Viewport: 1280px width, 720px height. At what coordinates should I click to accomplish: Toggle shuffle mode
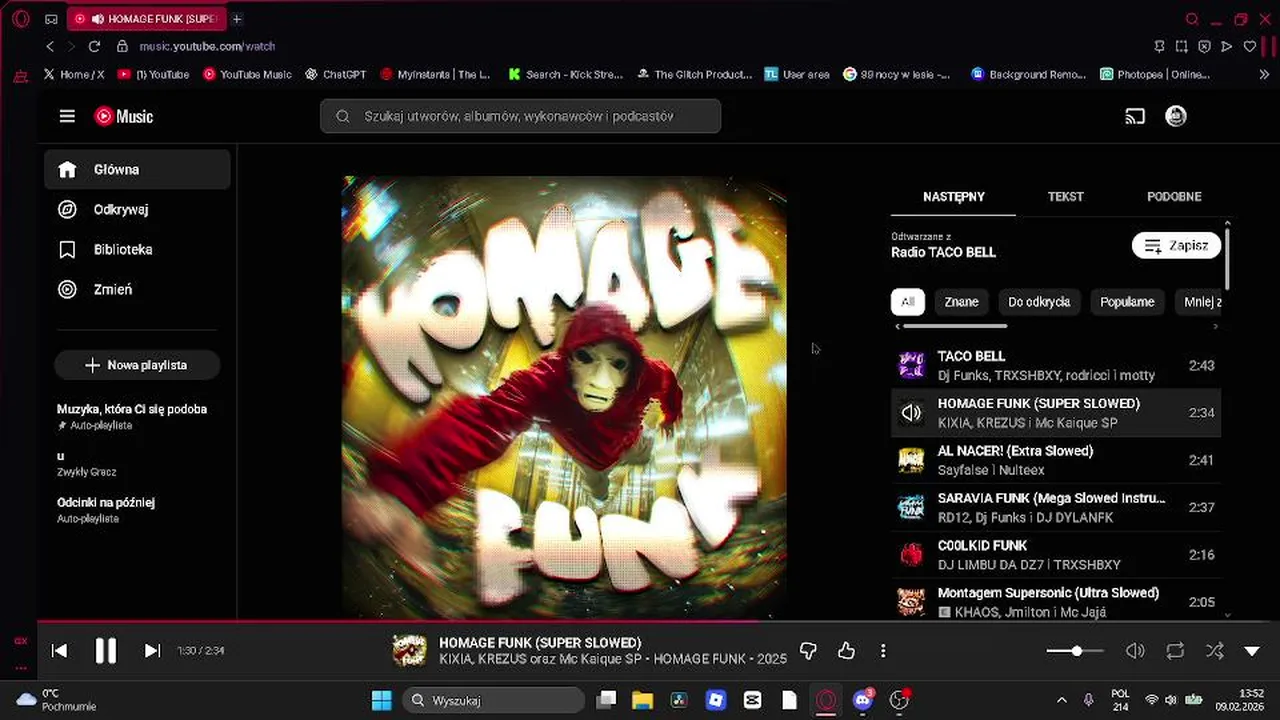1214,651
